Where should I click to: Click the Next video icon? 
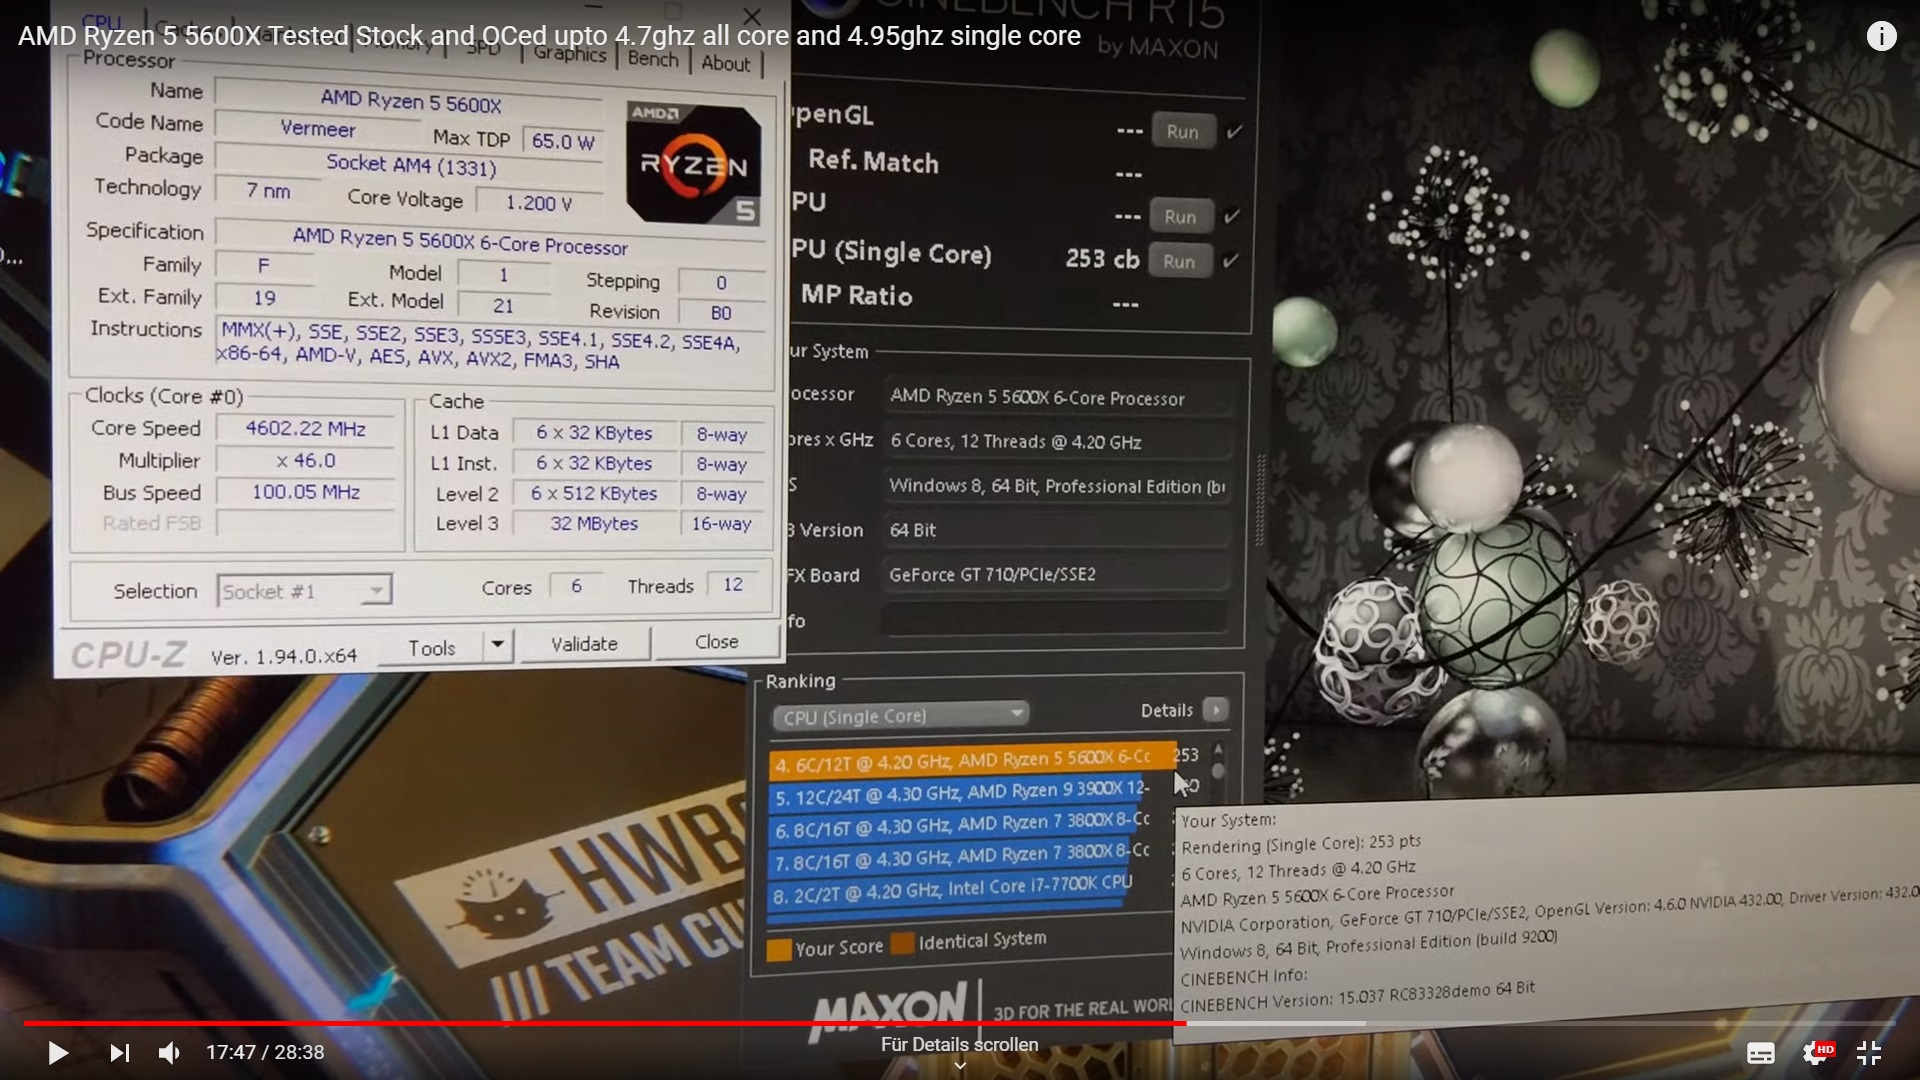click(119, 1052)
